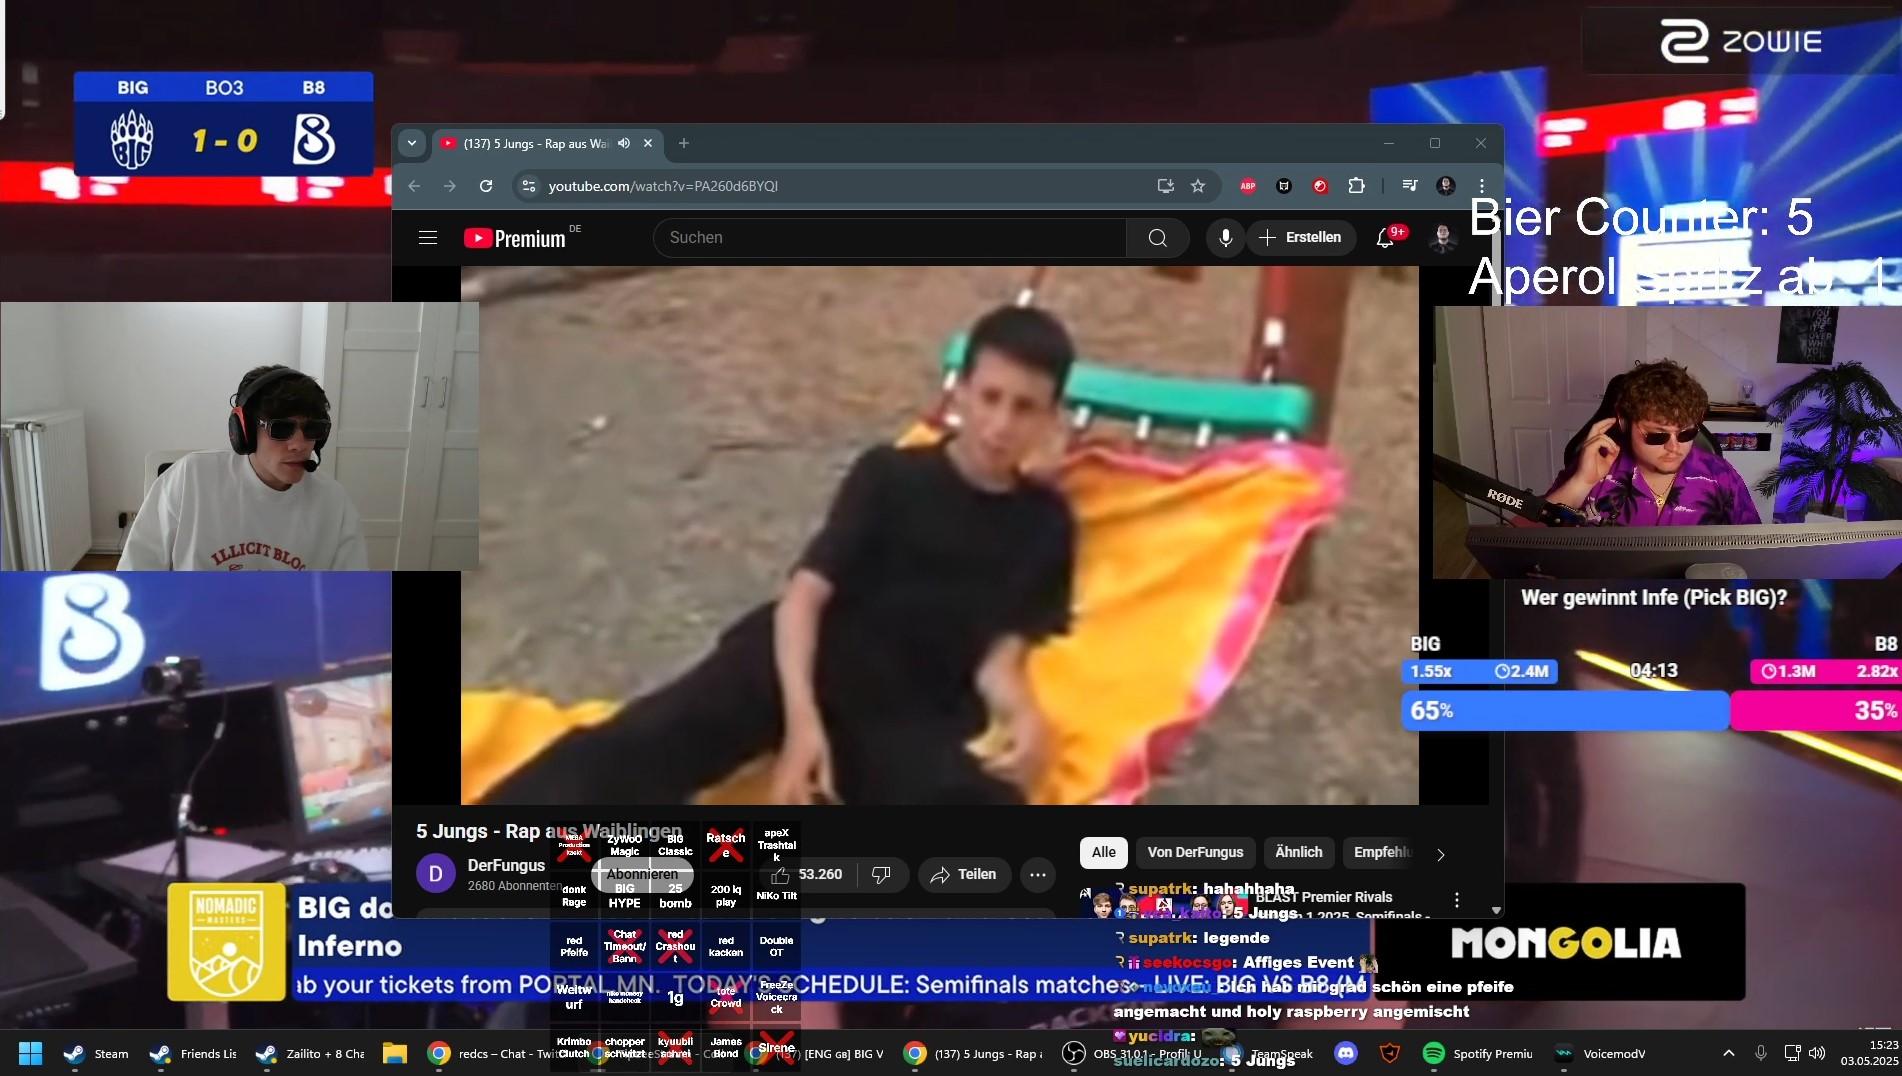The image size is (1902, 1076).
Task: Share the video via Teilen
Action: (964, 874)
